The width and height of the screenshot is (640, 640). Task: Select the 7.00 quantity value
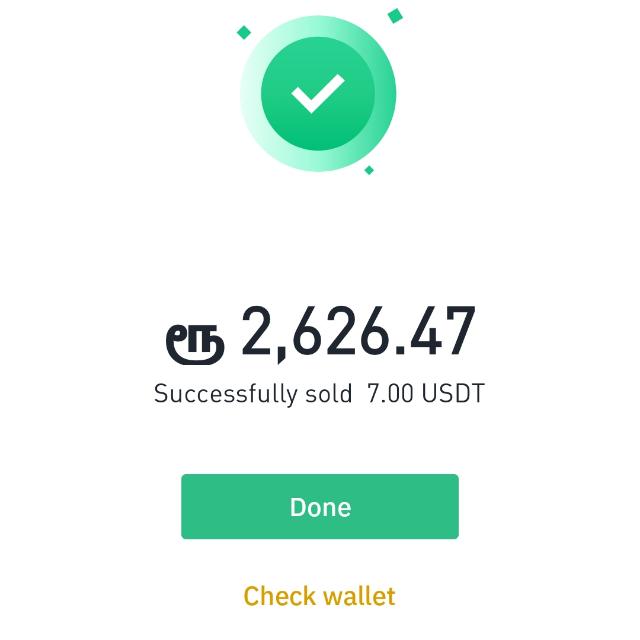pos(390,393)
